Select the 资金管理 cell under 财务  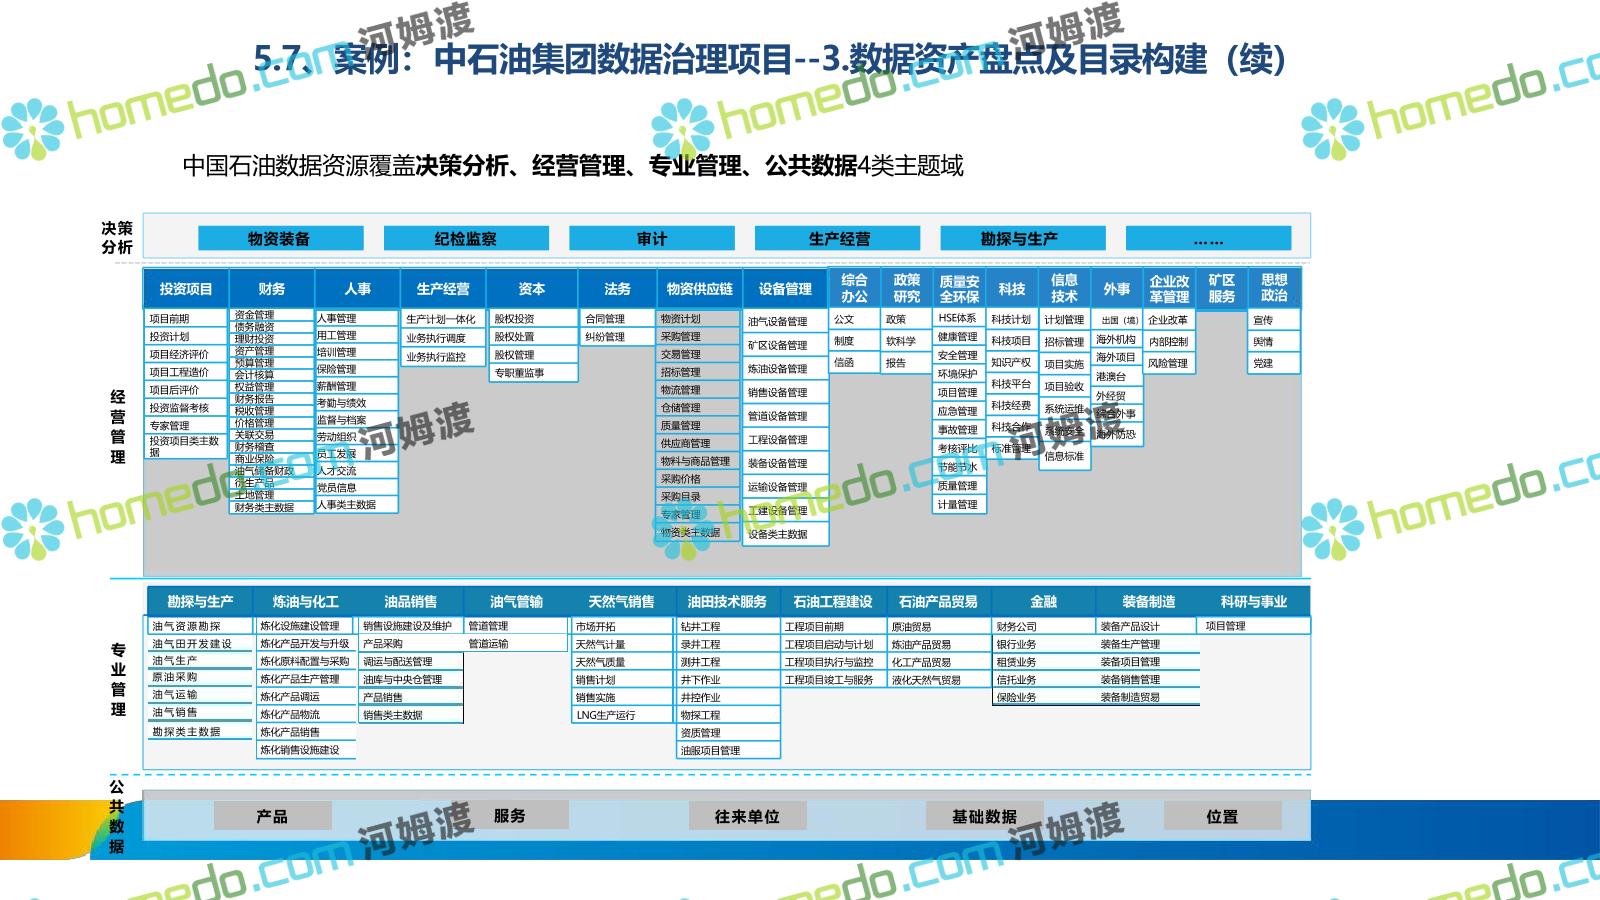point(272,315)
